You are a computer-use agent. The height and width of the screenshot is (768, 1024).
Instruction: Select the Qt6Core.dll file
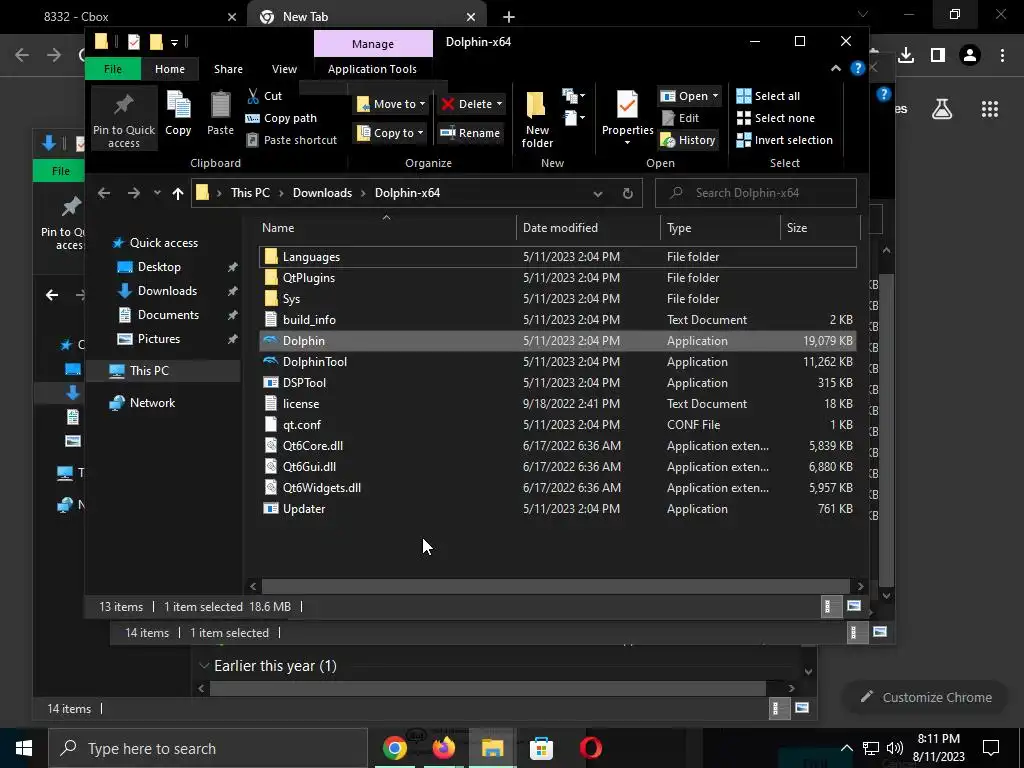tap(558, 446)
